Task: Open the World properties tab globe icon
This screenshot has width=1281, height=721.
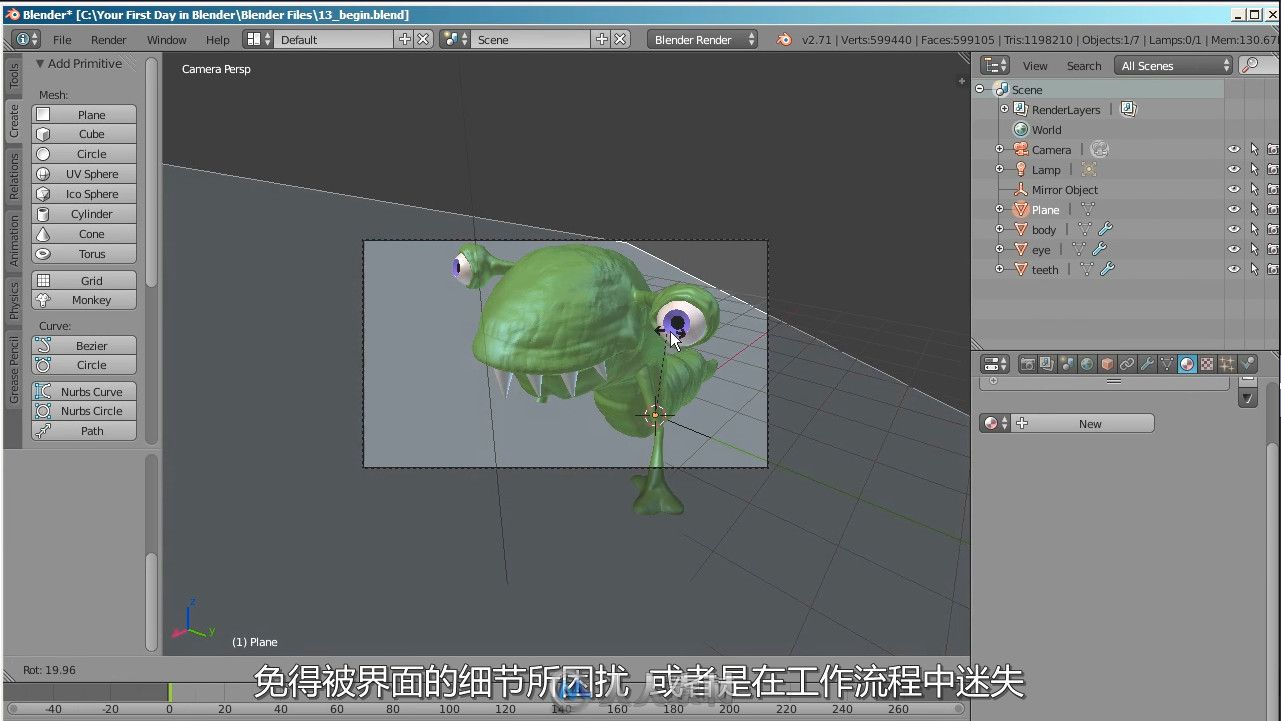Action: click(1087, 365)
